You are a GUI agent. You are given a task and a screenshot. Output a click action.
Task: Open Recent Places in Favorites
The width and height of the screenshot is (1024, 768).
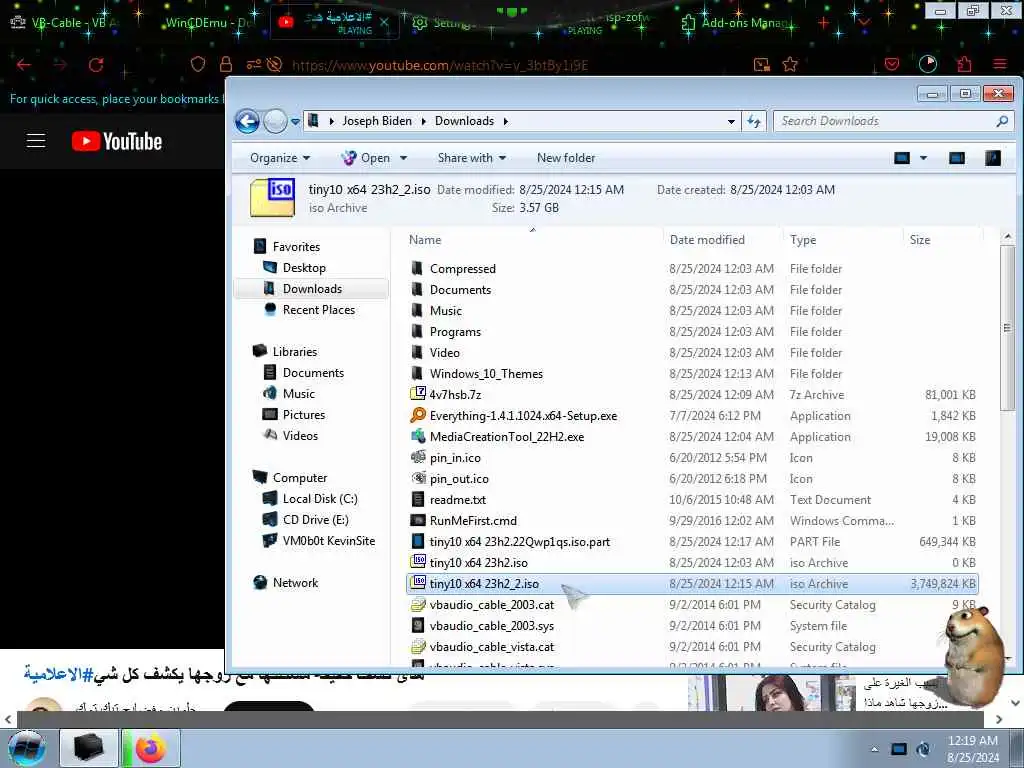318,310
